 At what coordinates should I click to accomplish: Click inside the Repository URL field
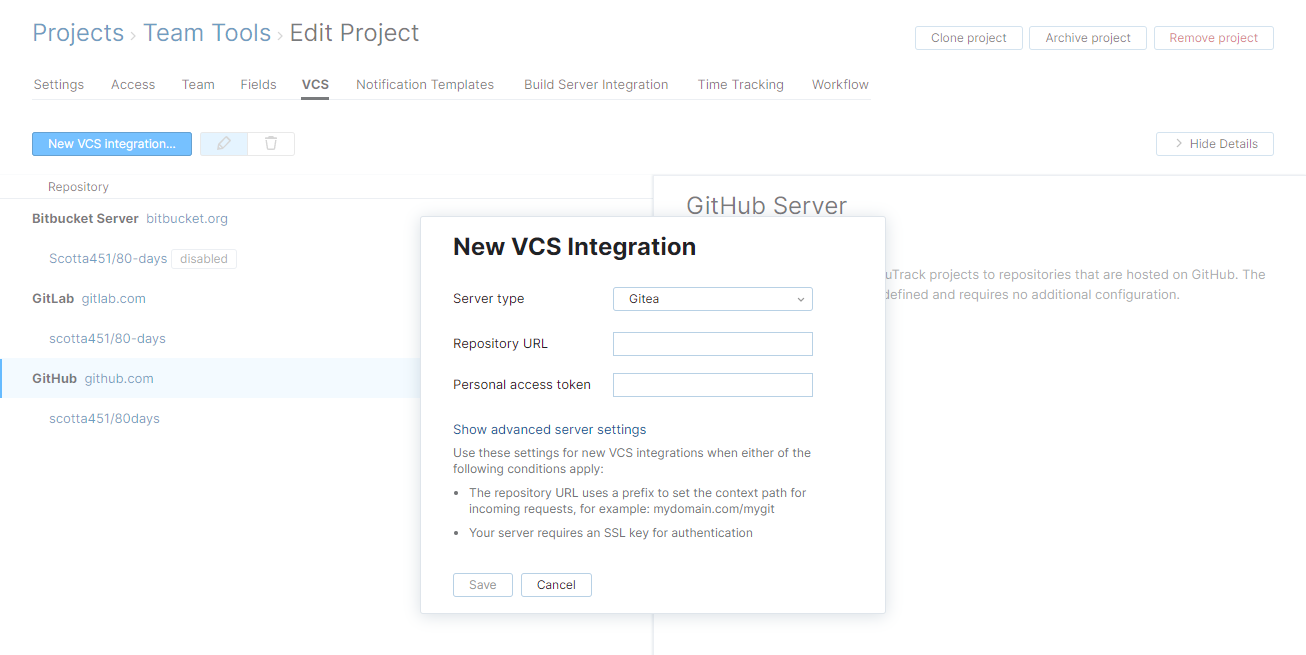(x=712, y=343)
